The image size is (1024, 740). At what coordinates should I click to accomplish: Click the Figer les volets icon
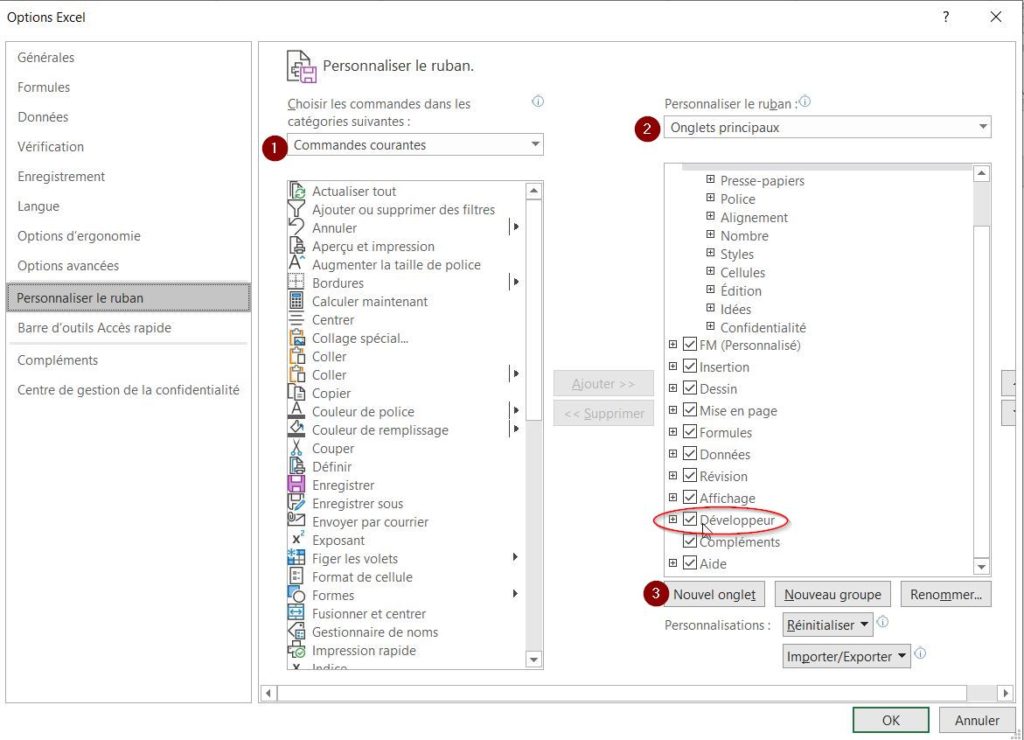click(296, 558)
